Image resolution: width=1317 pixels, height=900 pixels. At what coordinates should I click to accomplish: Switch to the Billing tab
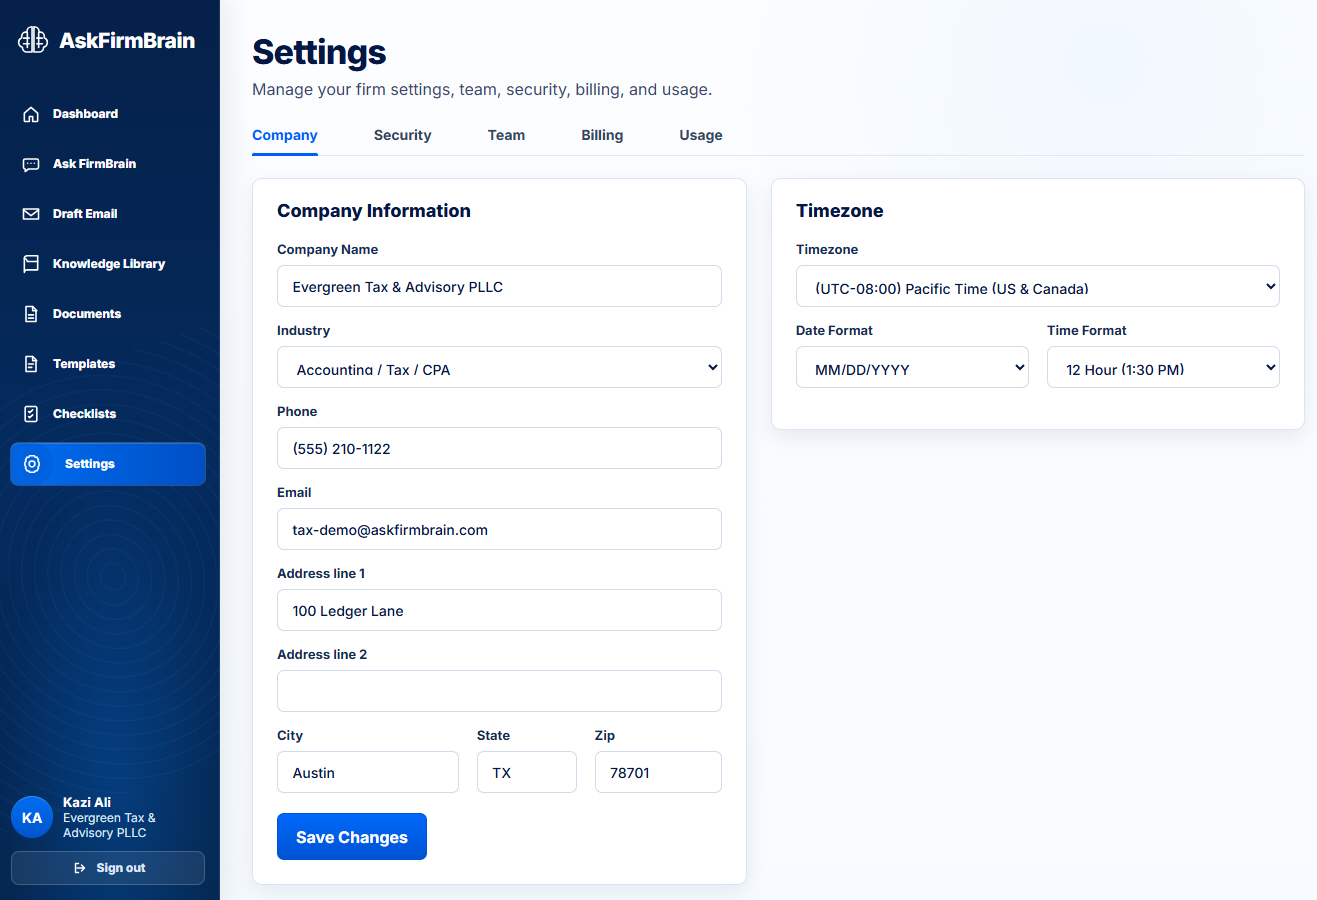(x=602, y=135)
